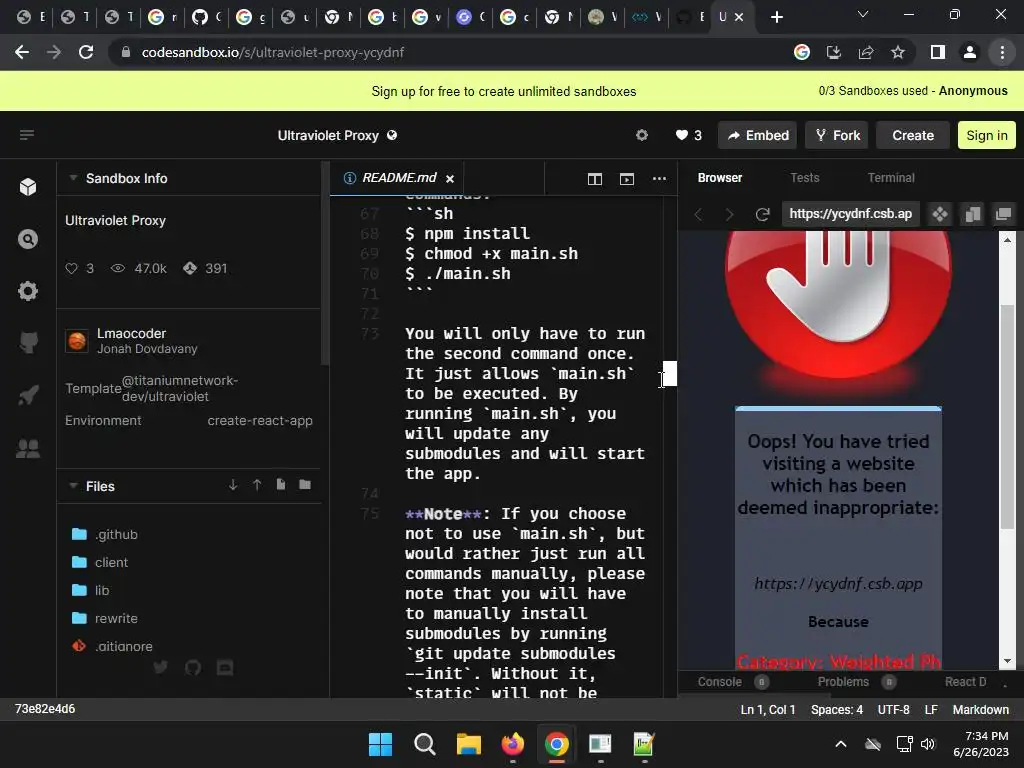This screenshot has width=1024, height=768.
Task: Click the copy-window icon in preview toolbar
Action: point(972,214)
